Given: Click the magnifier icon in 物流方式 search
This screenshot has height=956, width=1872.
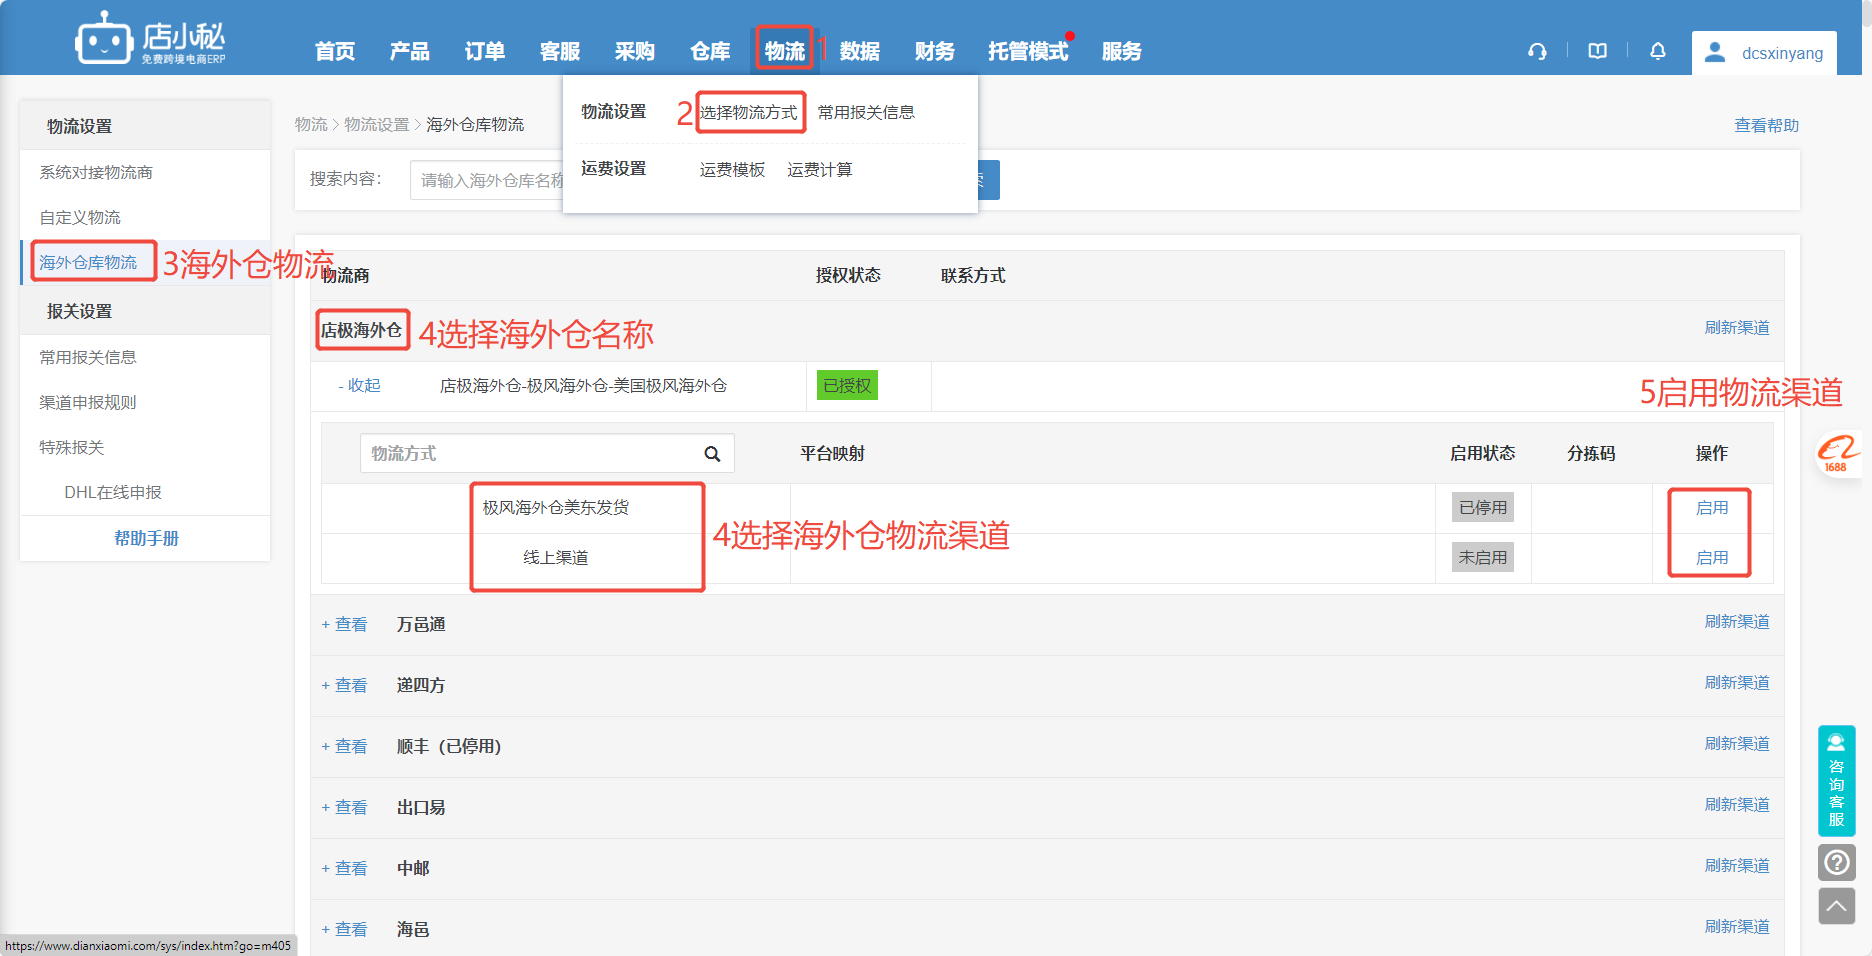Looking at the screenshot, I should (x=712, y=454).
